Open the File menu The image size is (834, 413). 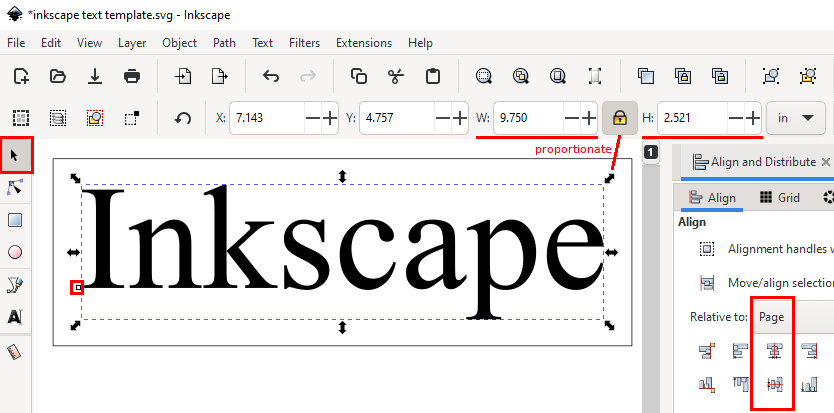coord(16,43)
